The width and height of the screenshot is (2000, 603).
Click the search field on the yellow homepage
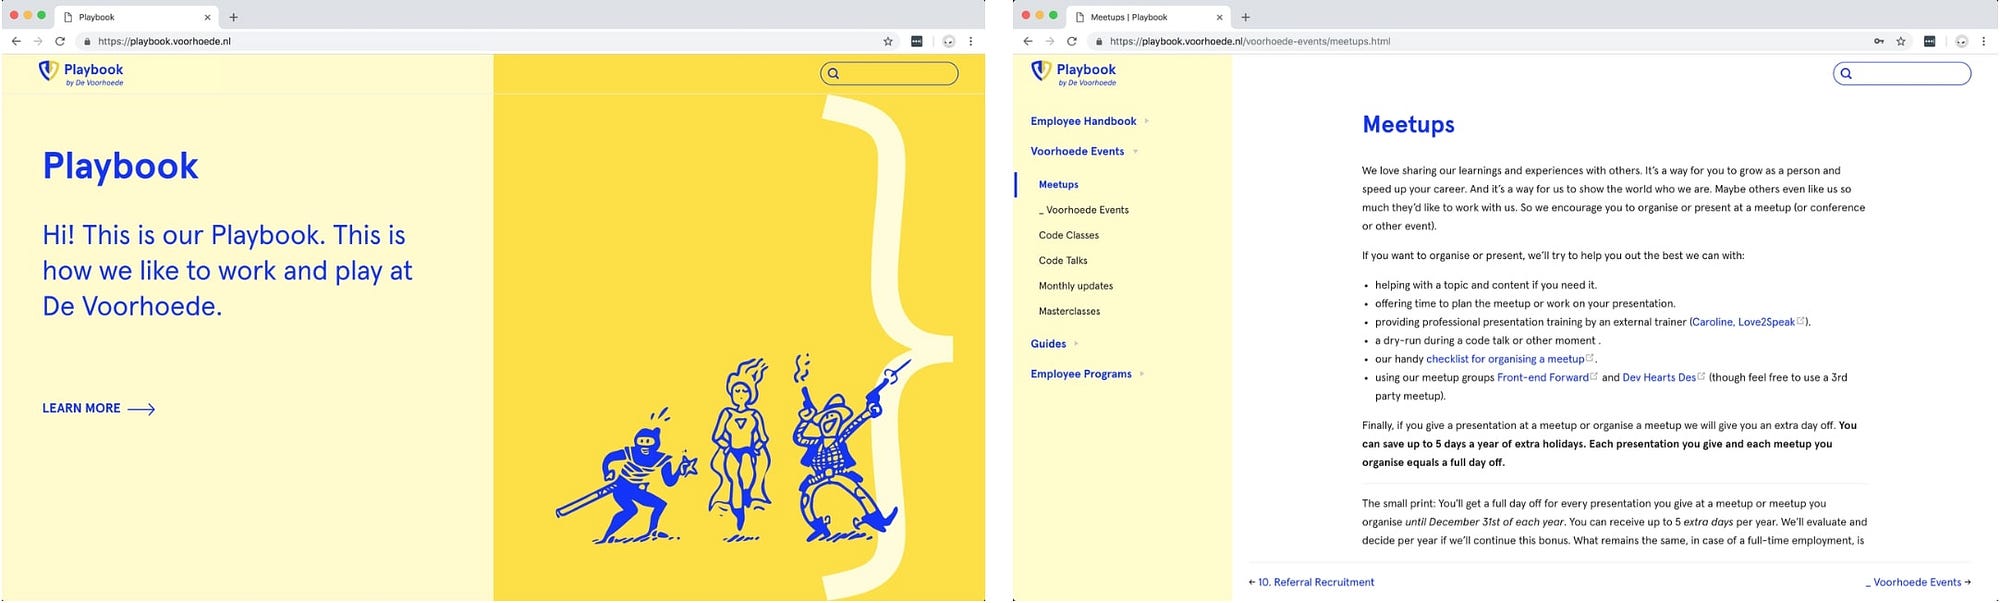(x=889, y=73)
